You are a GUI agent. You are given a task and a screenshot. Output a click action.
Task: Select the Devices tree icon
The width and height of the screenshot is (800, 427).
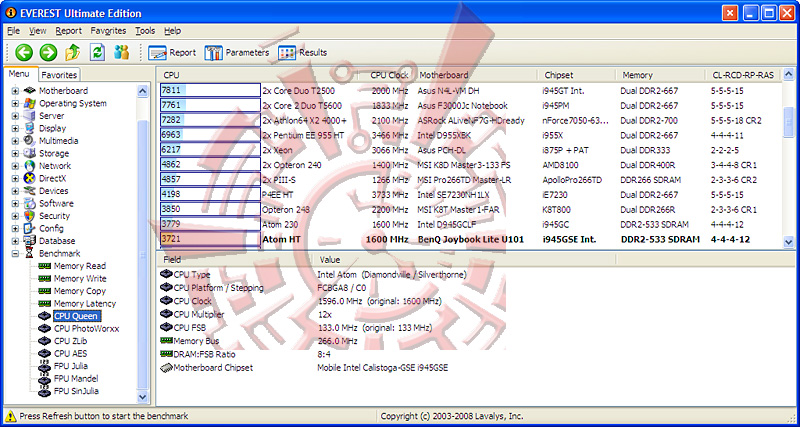tap(30, 191)
